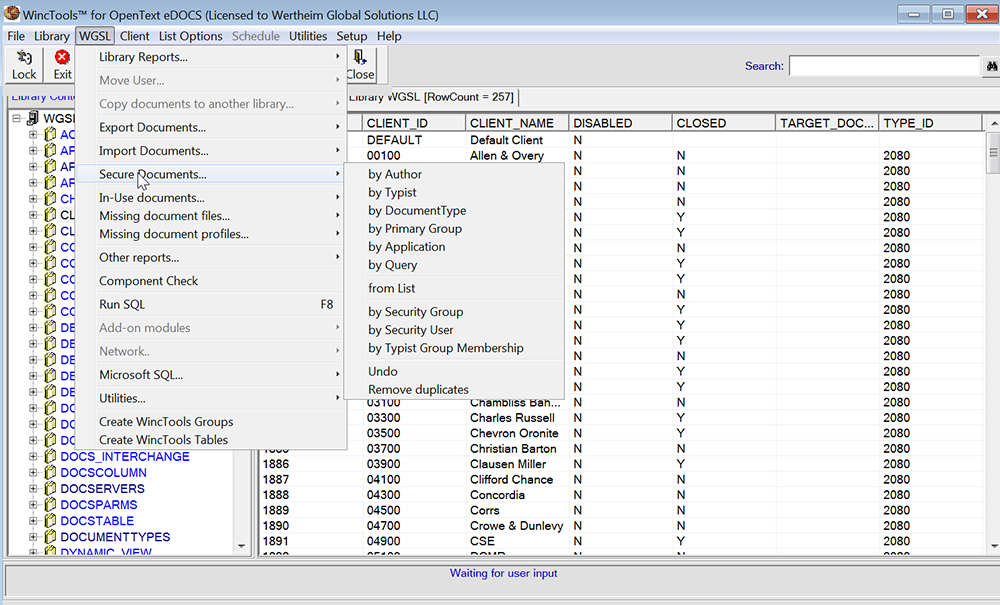Select by Typist Group Membership
Viewport: 1000px width, 605px height.
[x=453, y=348]
